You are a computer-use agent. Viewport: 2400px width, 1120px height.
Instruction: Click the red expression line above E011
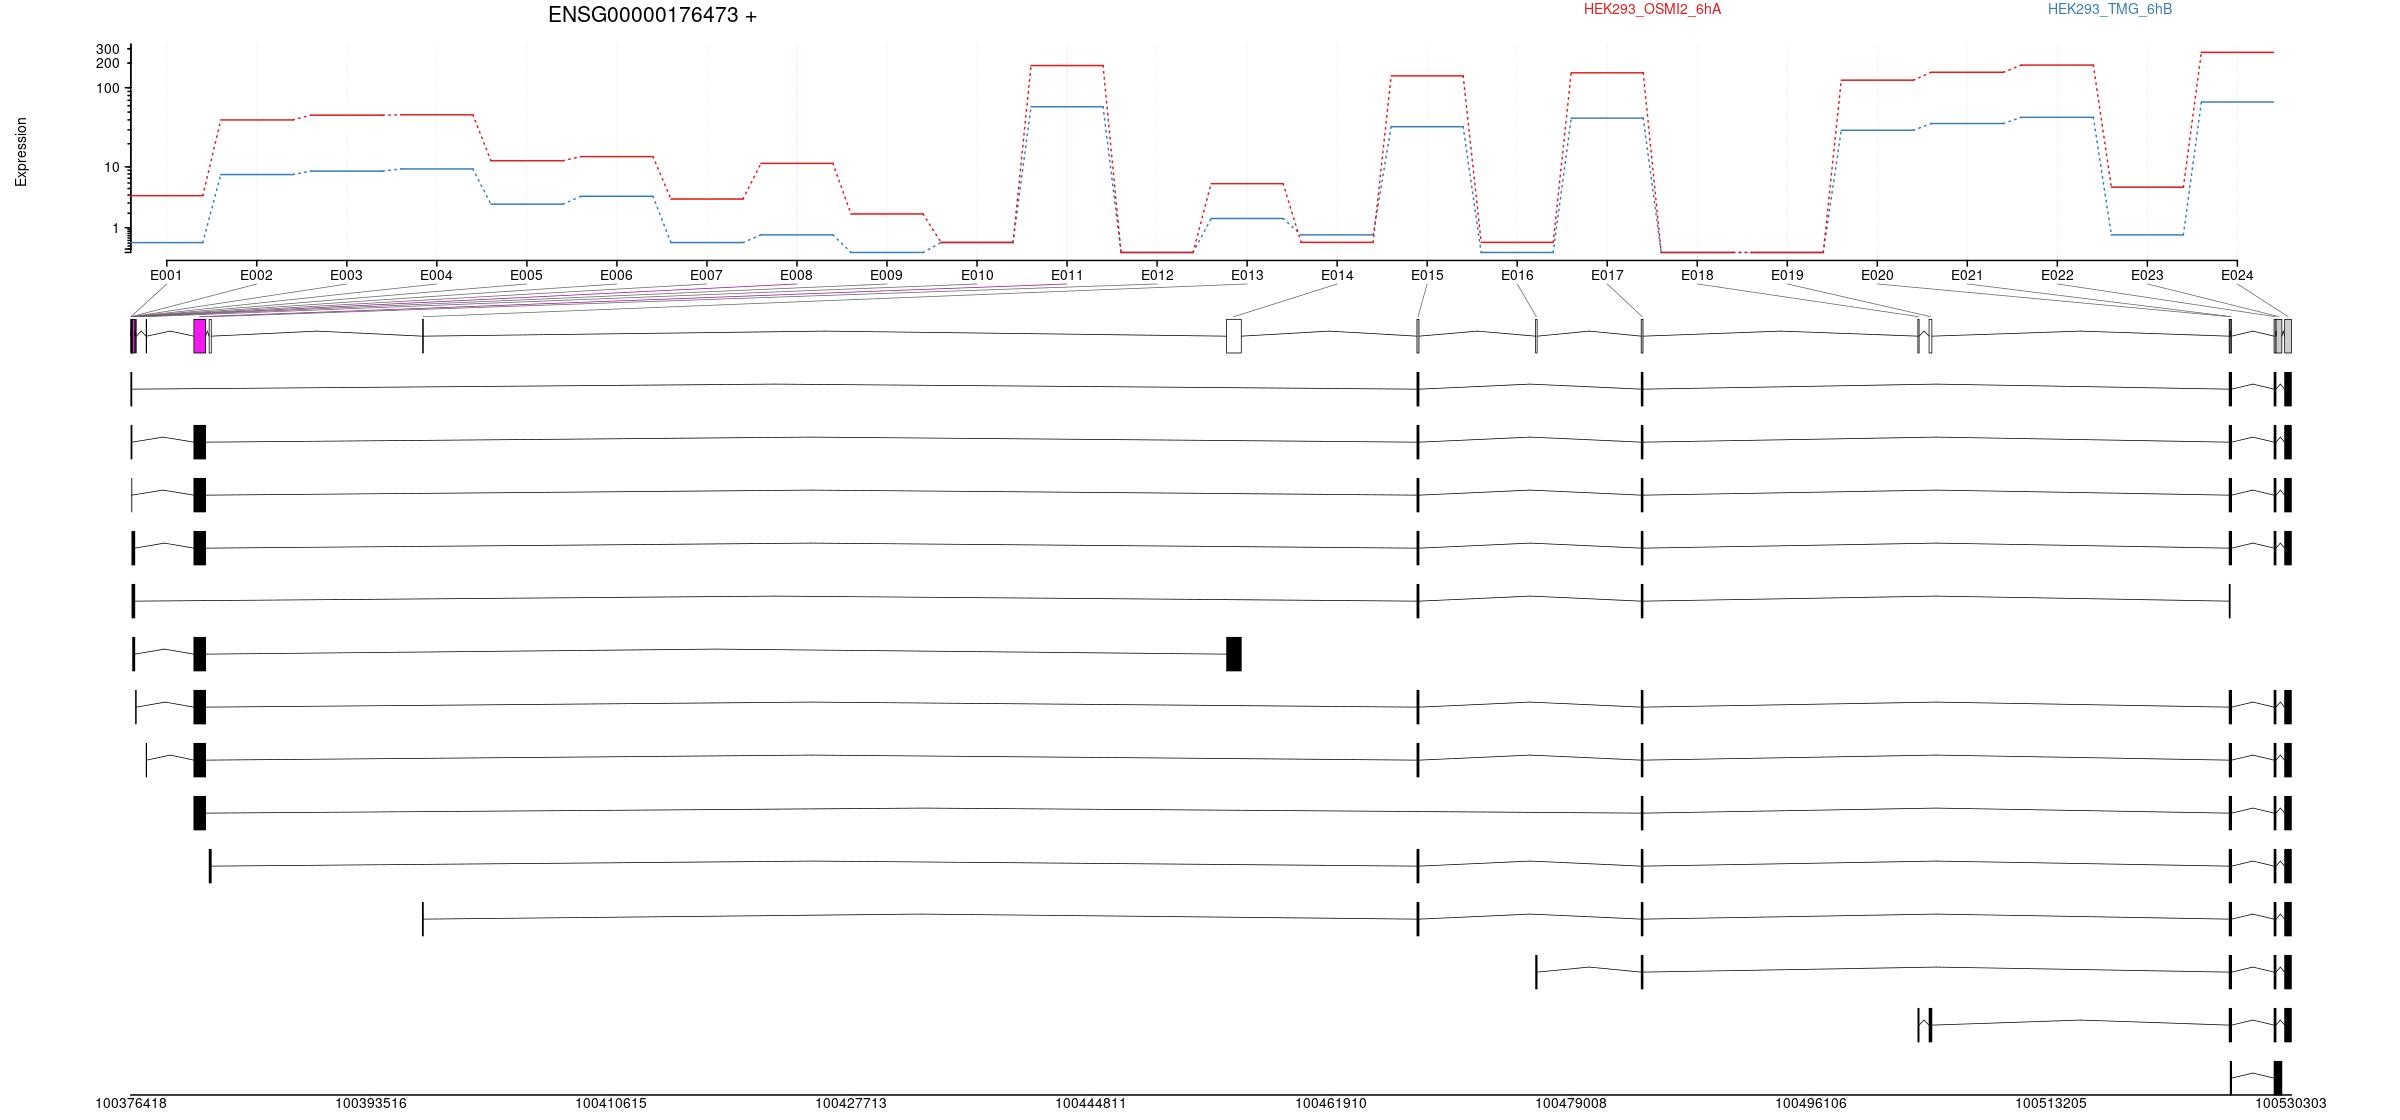coord(1067,66)
